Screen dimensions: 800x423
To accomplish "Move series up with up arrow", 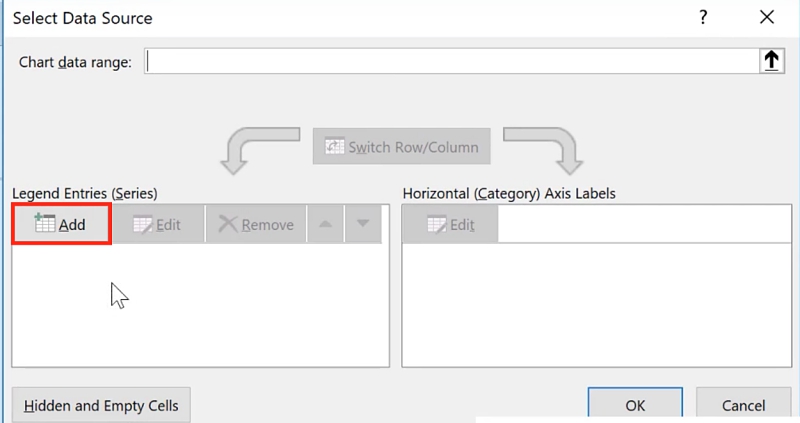I will (x=324, y=224).
